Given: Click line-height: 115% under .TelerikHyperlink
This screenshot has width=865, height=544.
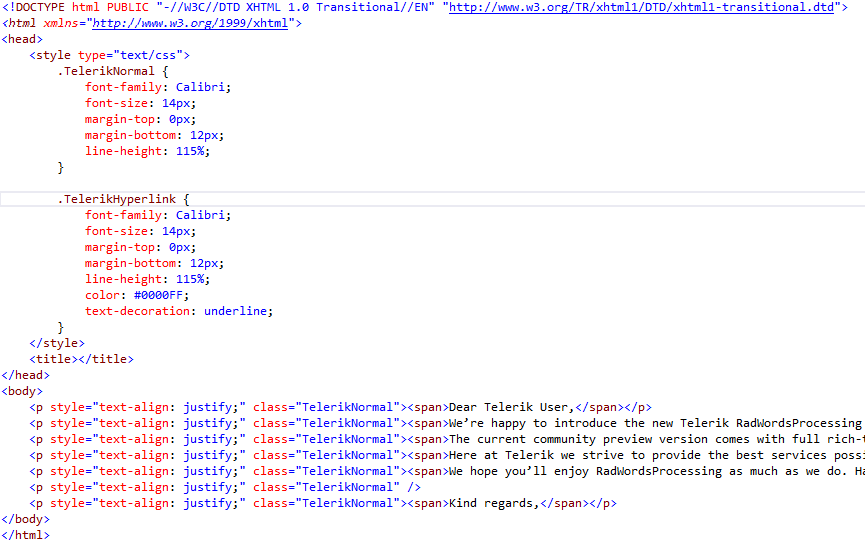Looking at the screenshot, I should pos(147,279).
